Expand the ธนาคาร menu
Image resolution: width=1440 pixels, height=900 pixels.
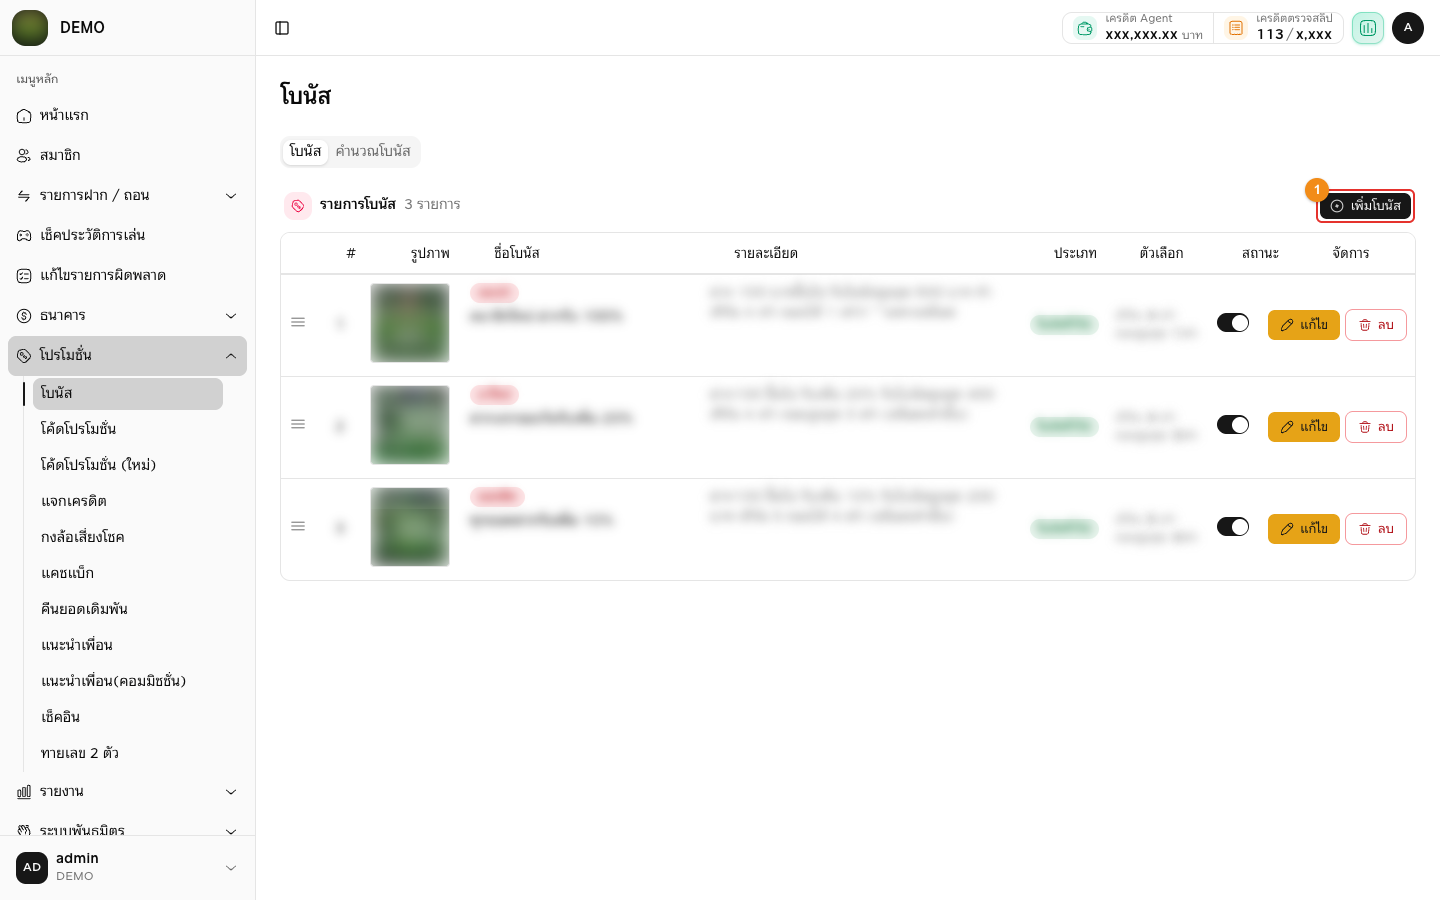(x=127, y=316)
